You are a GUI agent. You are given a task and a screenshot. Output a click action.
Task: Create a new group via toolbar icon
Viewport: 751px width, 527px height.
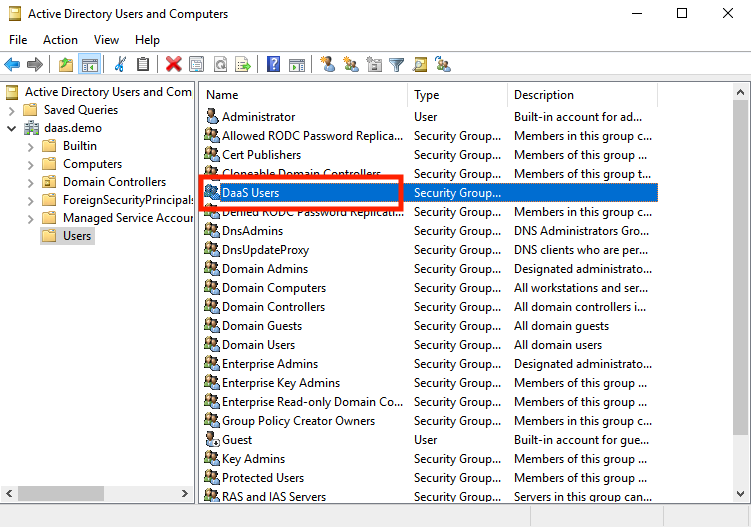click(351, 64)
